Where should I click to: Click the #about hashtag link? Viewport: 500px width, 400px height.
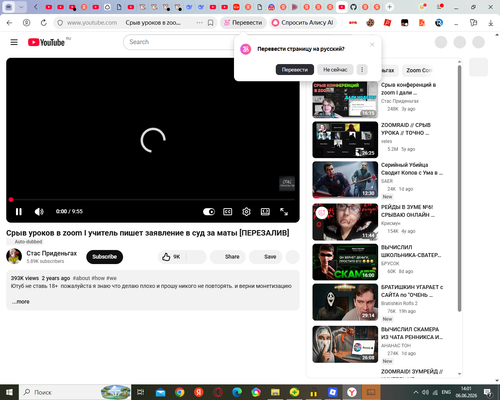[81, 278]
